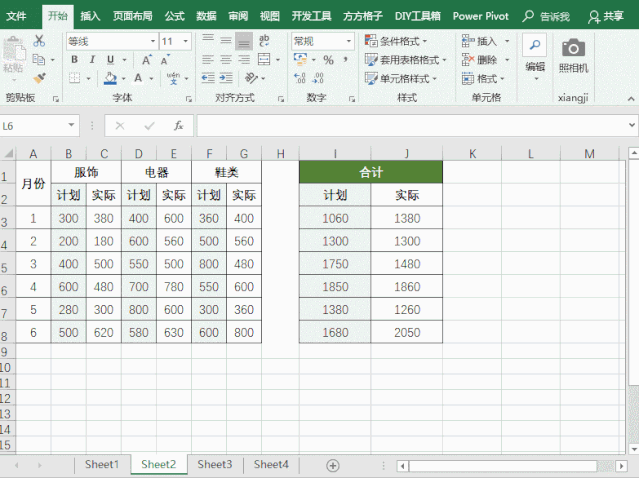This screenshot has height=478, width=639.
Task: Open 套用表格格式 table styles
Action: [x=406, y=60]
